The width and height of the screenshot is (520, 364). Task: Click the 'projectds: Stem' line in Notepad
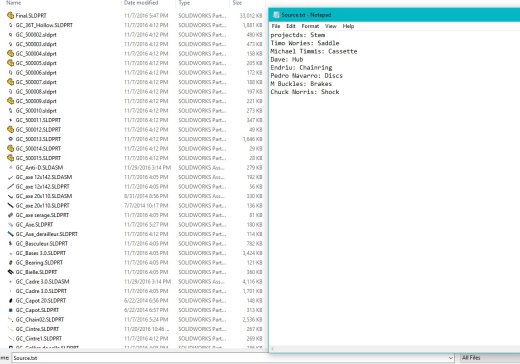point(298,35)
